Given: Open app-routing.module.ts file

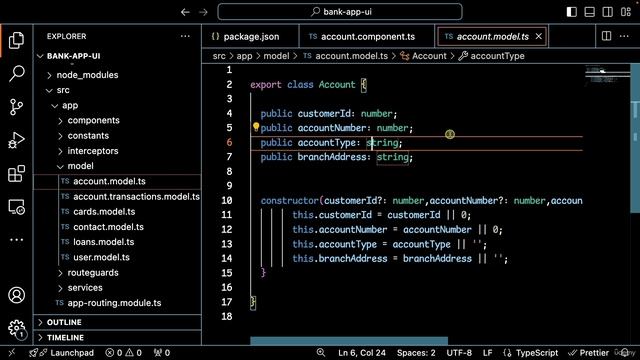Looking at the screenshot, I should point(114,303).
